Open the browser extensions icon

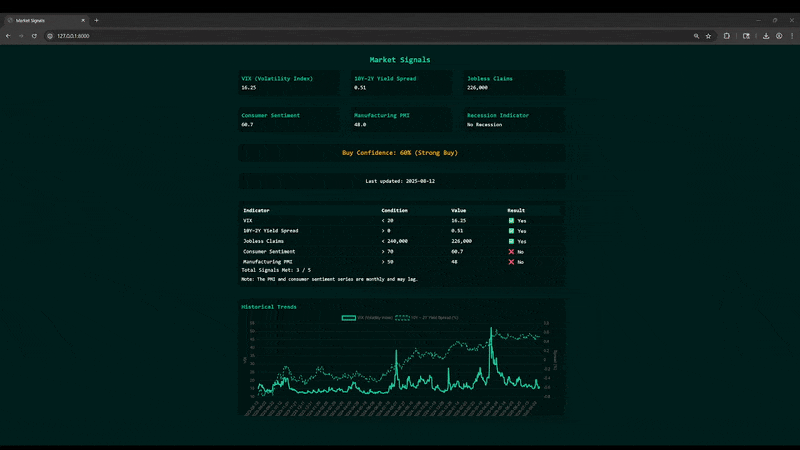727,35
